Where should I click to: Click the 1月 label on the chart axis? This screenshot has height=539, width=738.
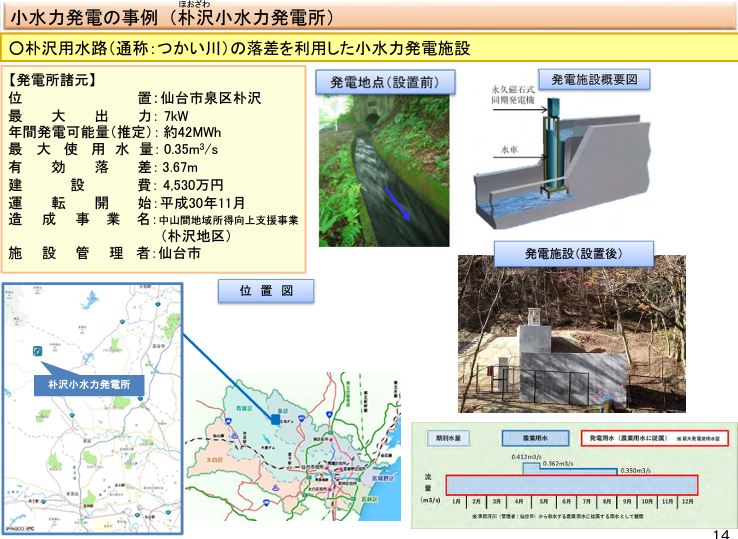tap(456, 502)
